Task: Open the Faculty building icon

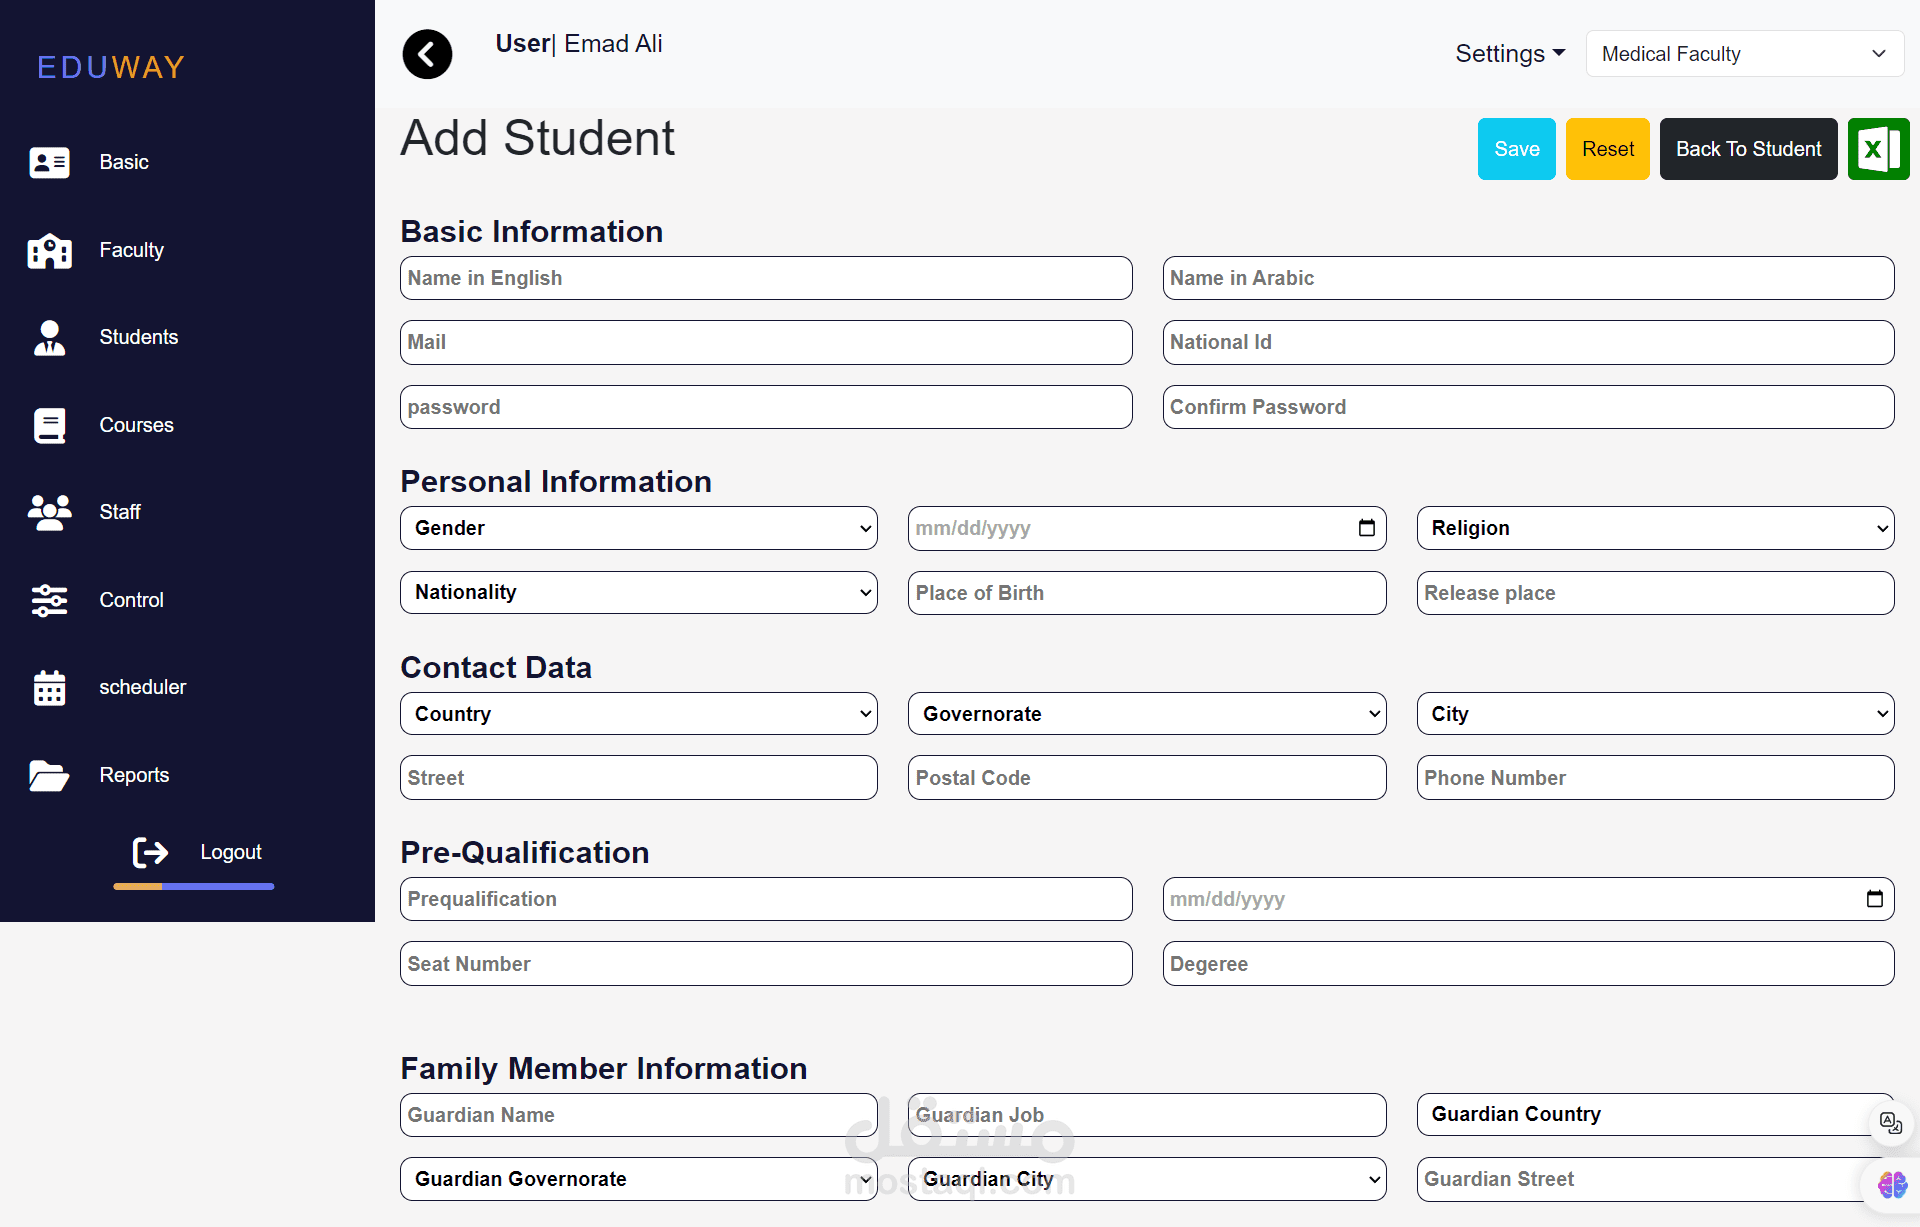Action: point(49,250)
